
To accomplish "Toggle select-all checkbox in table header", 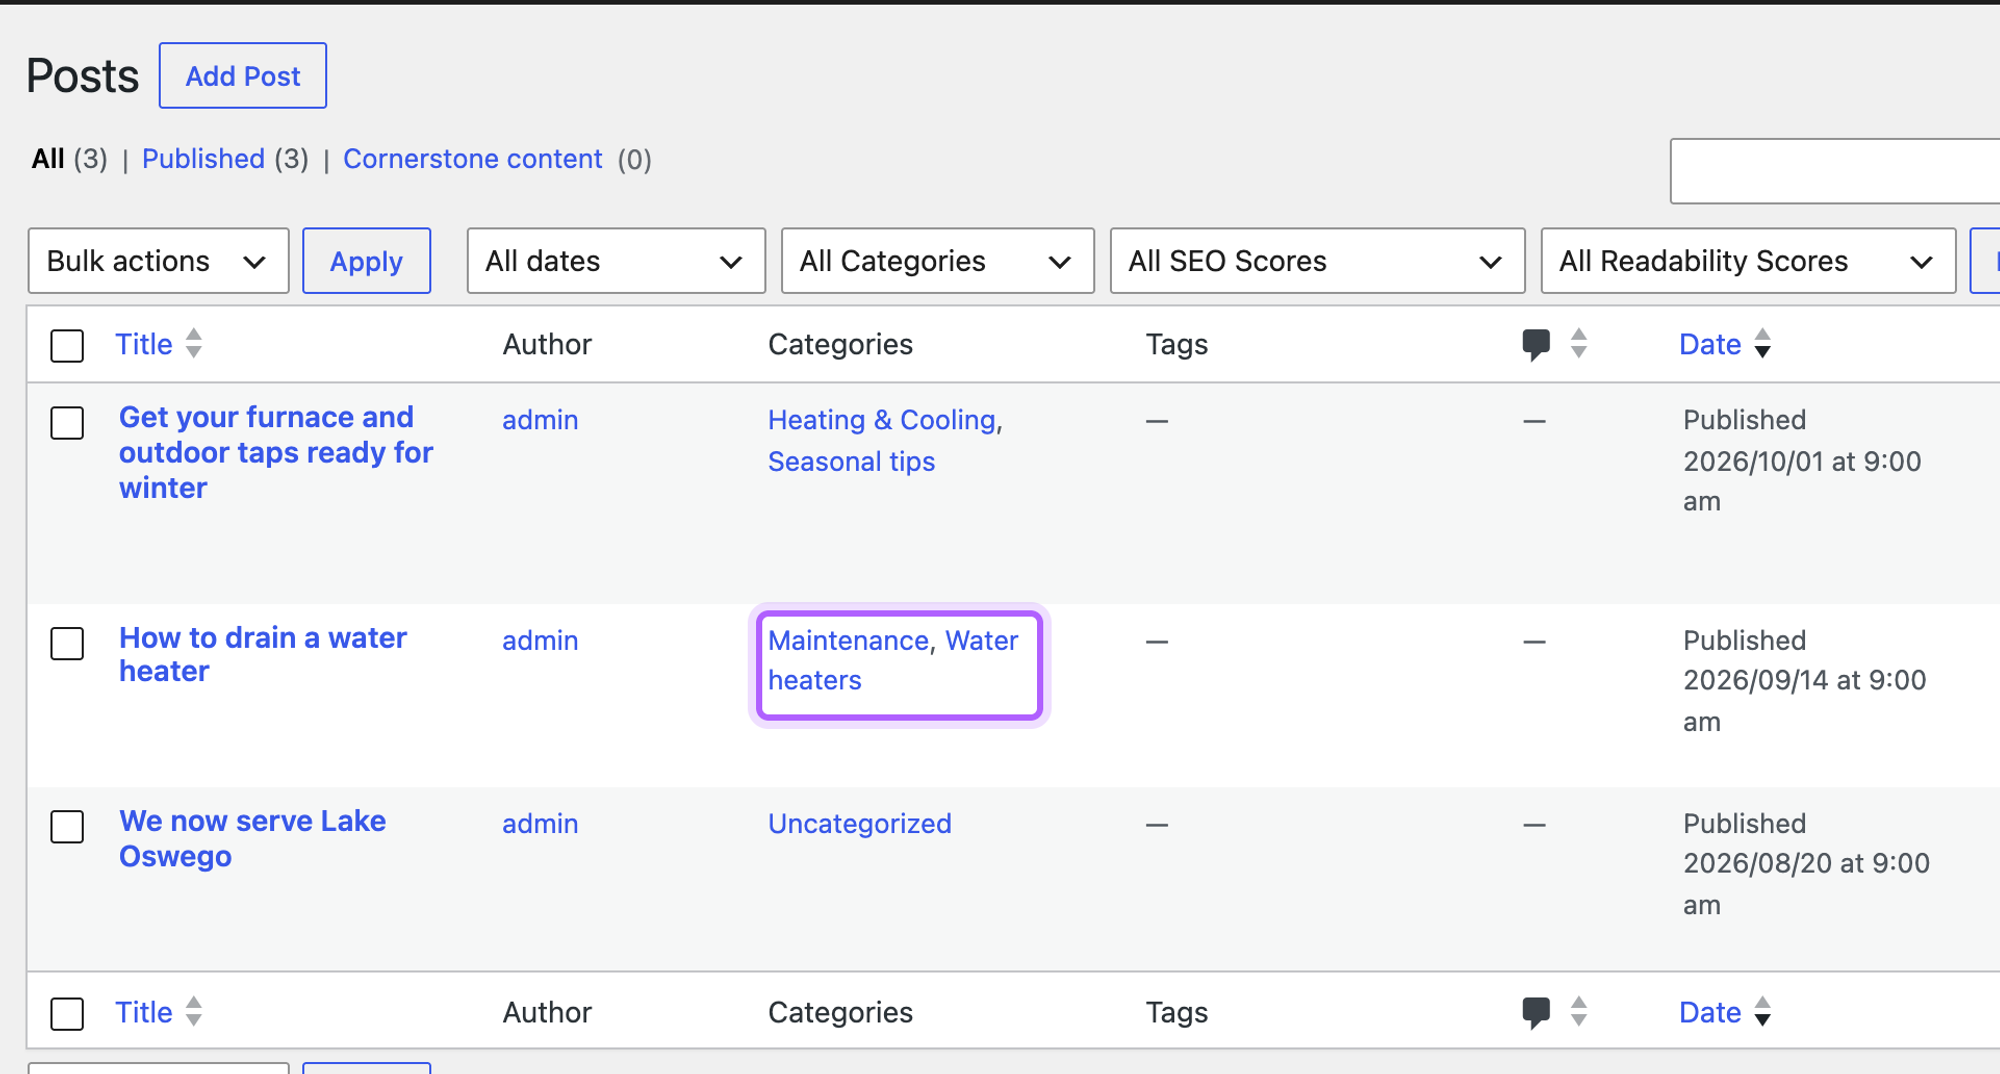I will [x=67, y=346].
